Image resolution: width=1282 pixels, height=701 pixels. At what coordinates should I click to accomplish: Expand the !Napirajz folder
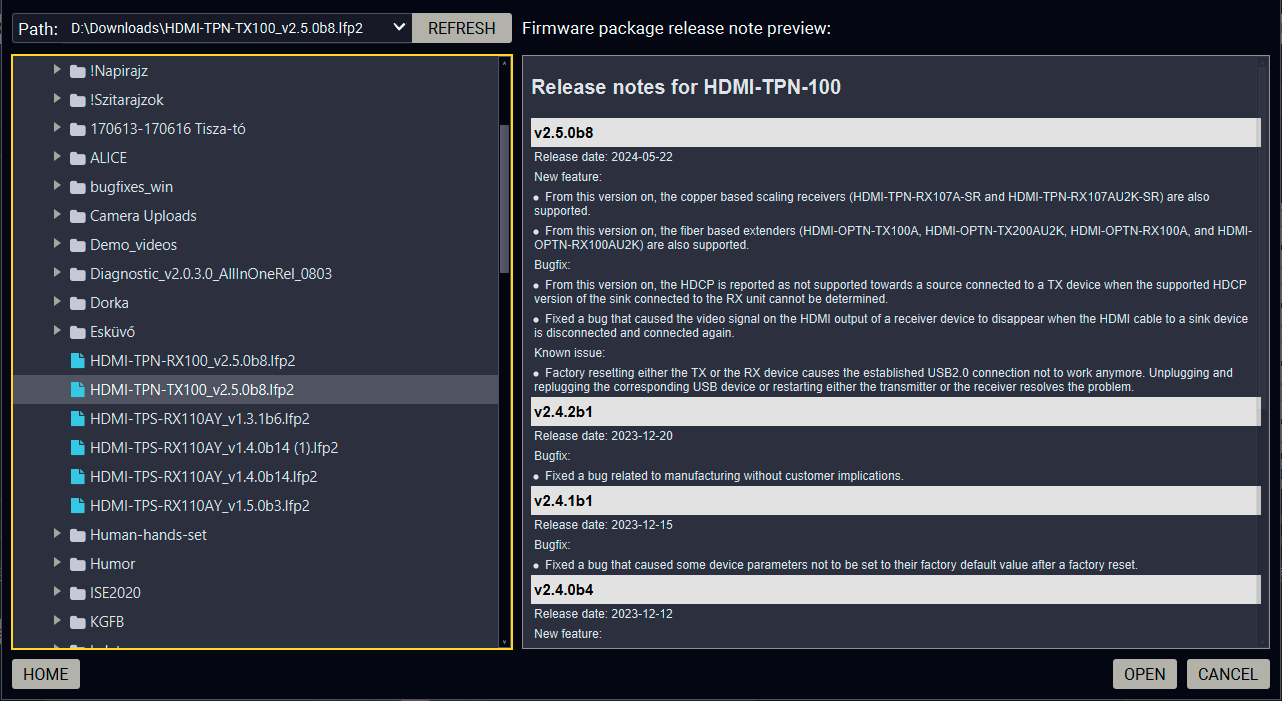57,71
